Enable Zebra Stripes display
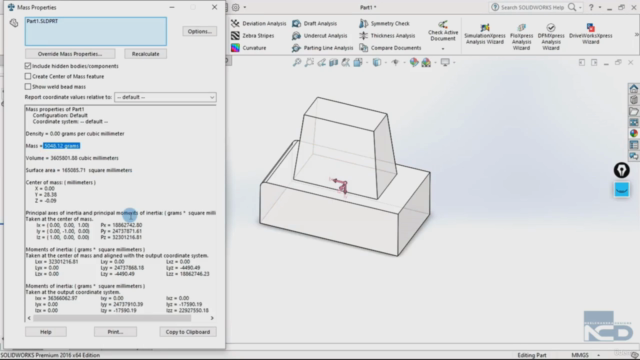 coord(253,36)
